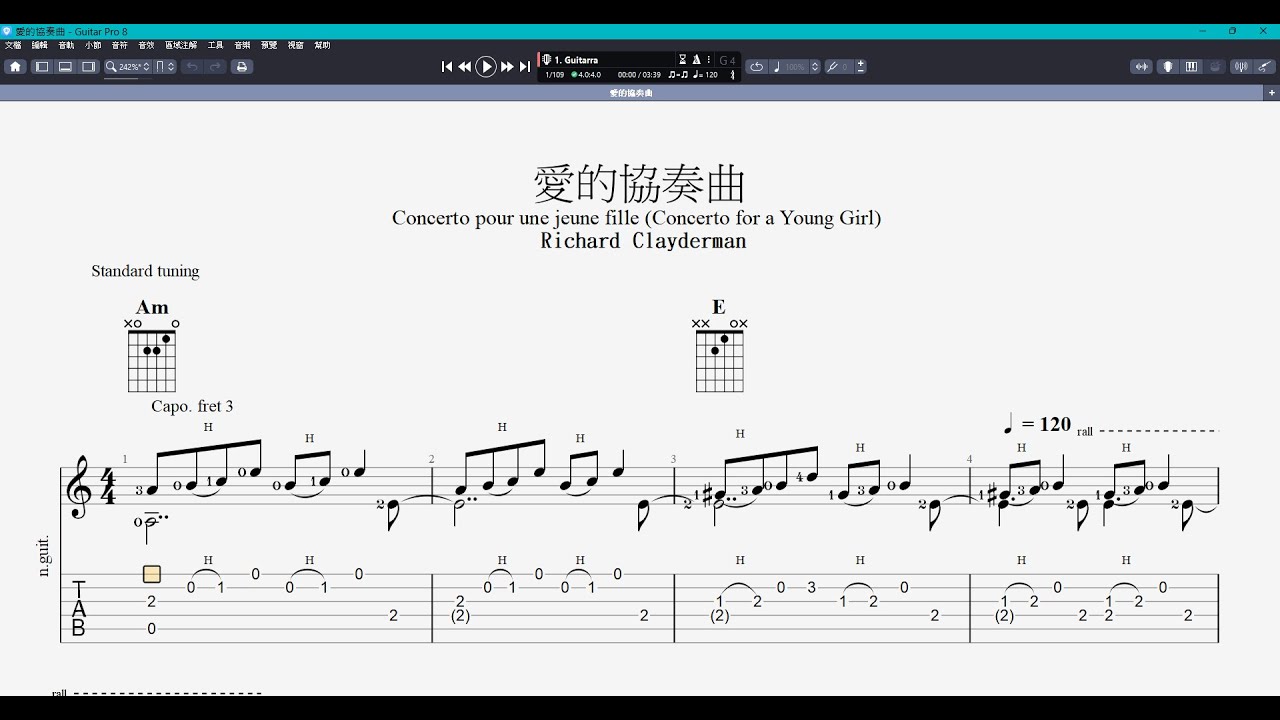The image size is (1280, 720).
Task: Click the treble clef on the staff
Action: (78, 487)
